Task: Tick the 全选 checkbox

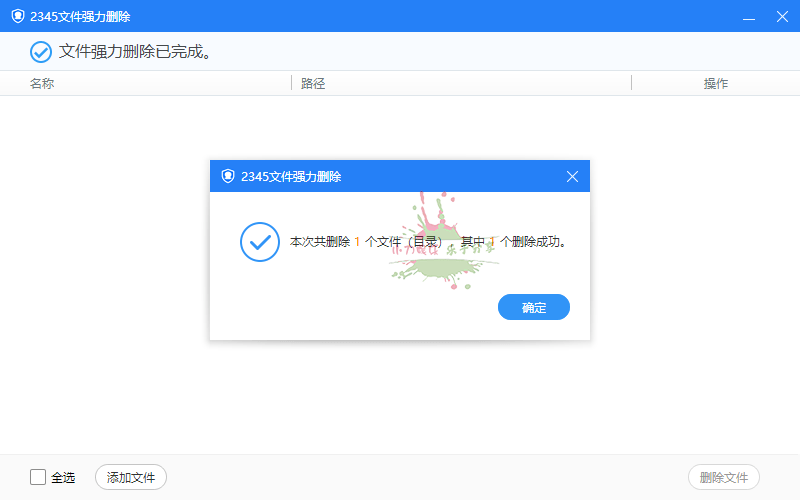Action: [38, 477]
